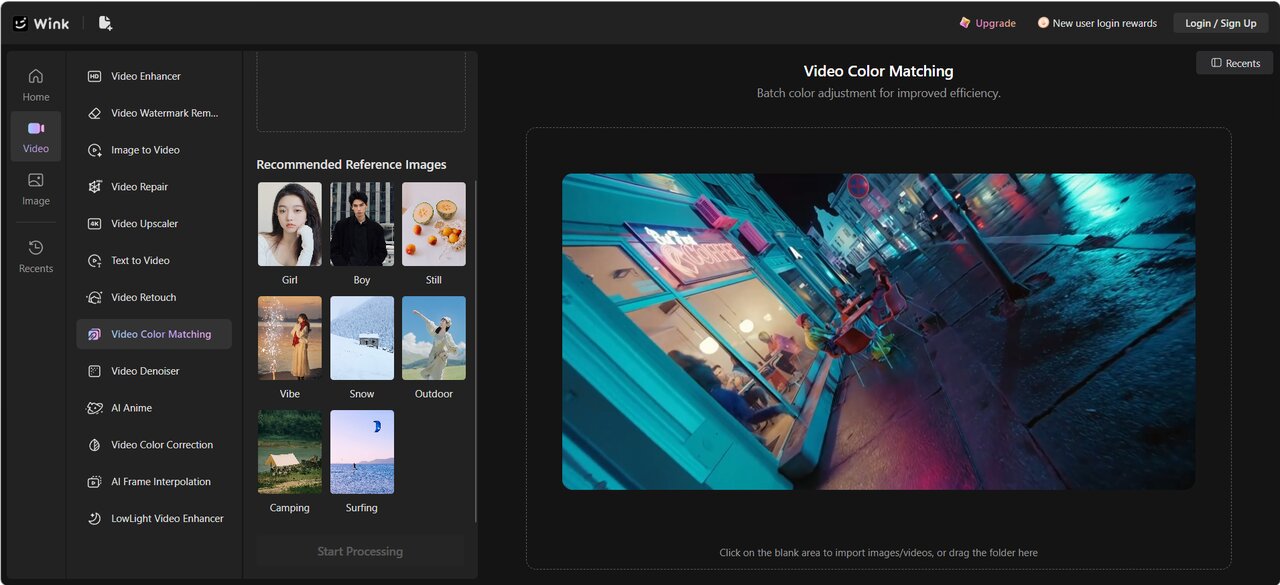Click the Video Color Matching heading
Viewport: 1280px width, 585px height.
pyautogui.click(x=878, y=71)
